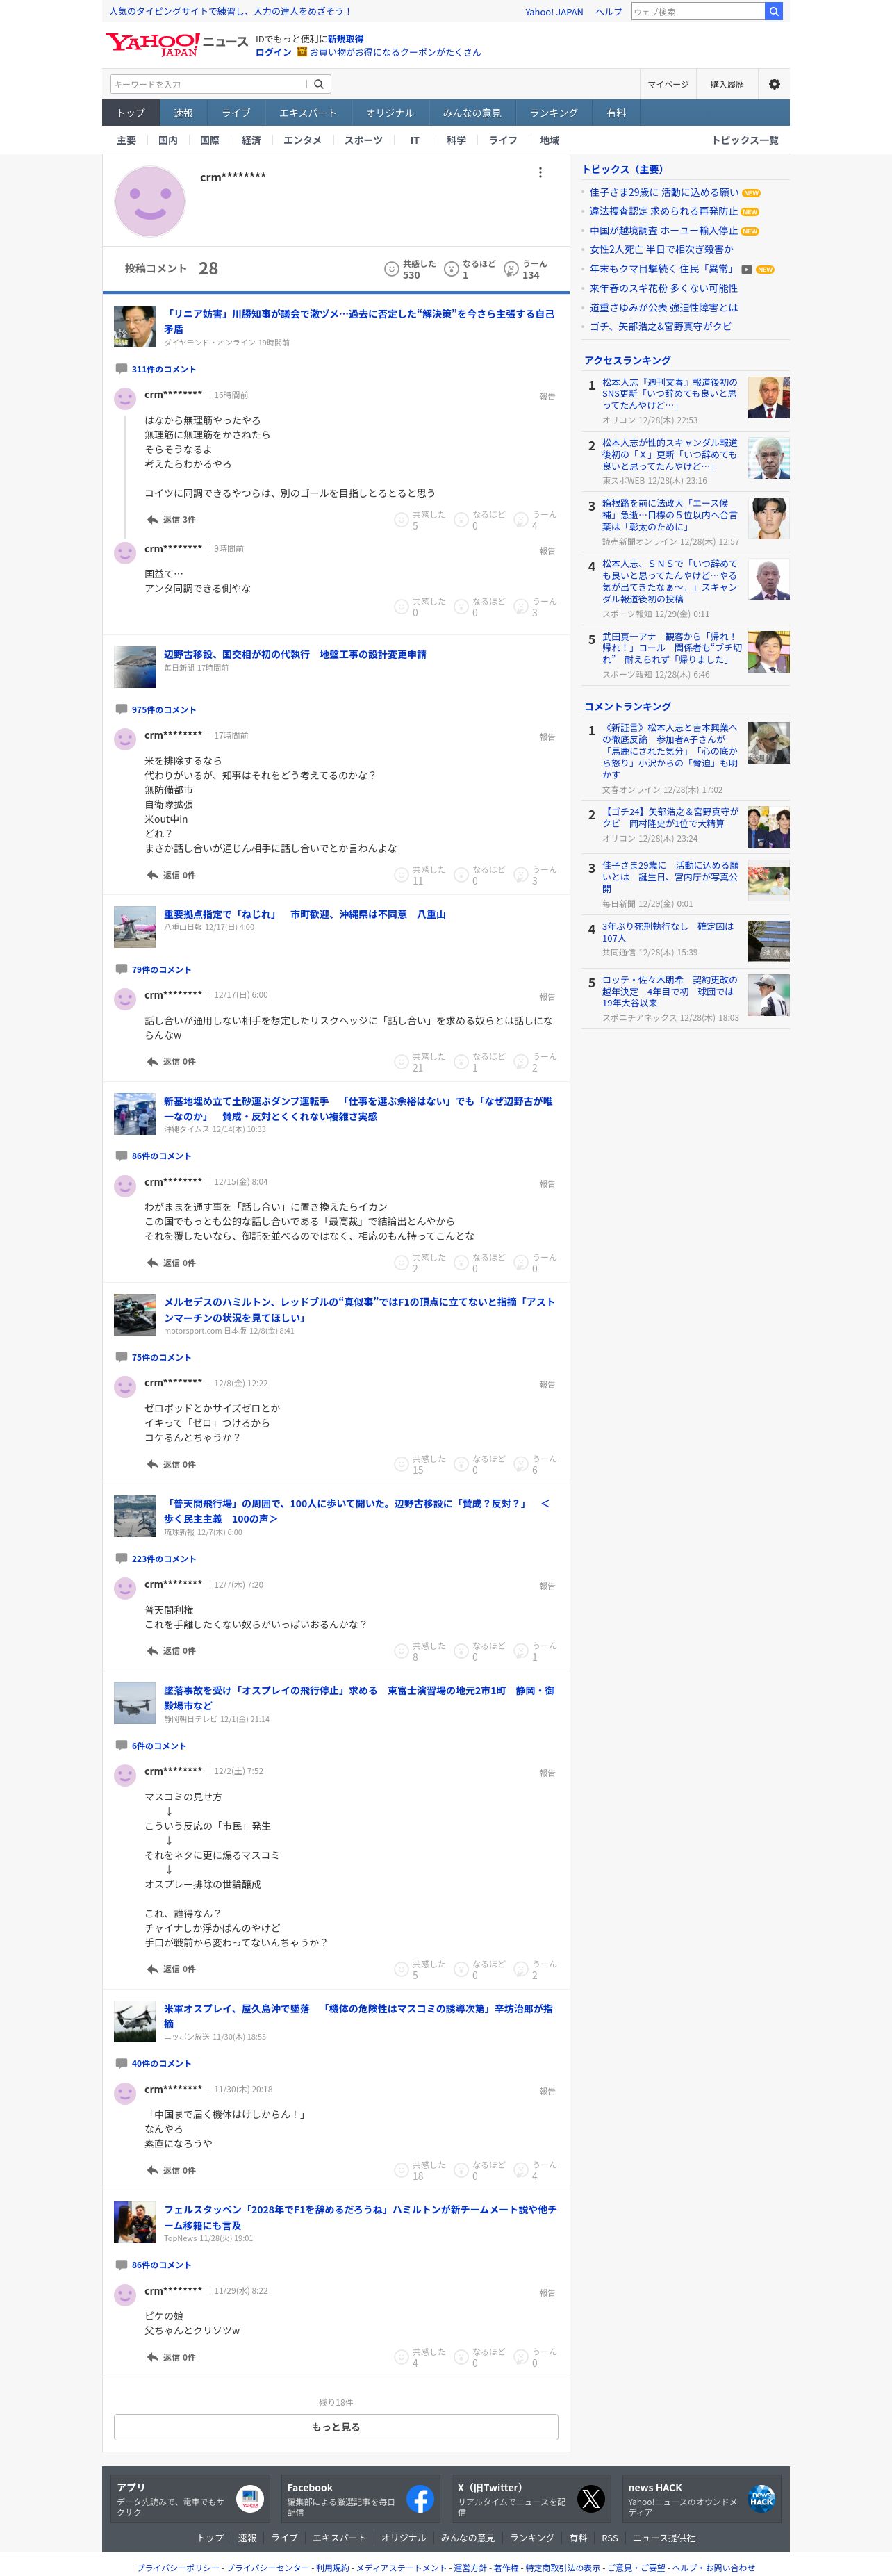Image resolution: width=892 pixels, height=2576 pixels.
Task: Click なるほど icon on the リスクヘッジ comment
Action: [461, 1062]
